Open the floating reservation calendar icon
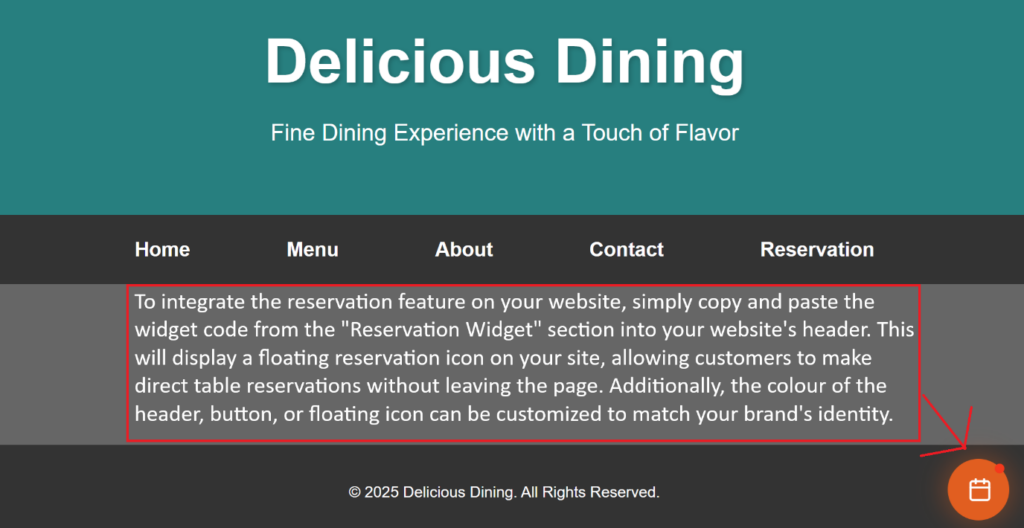Screen dimensions: 1024x528 pyautogui.click(x=979, y=489)
